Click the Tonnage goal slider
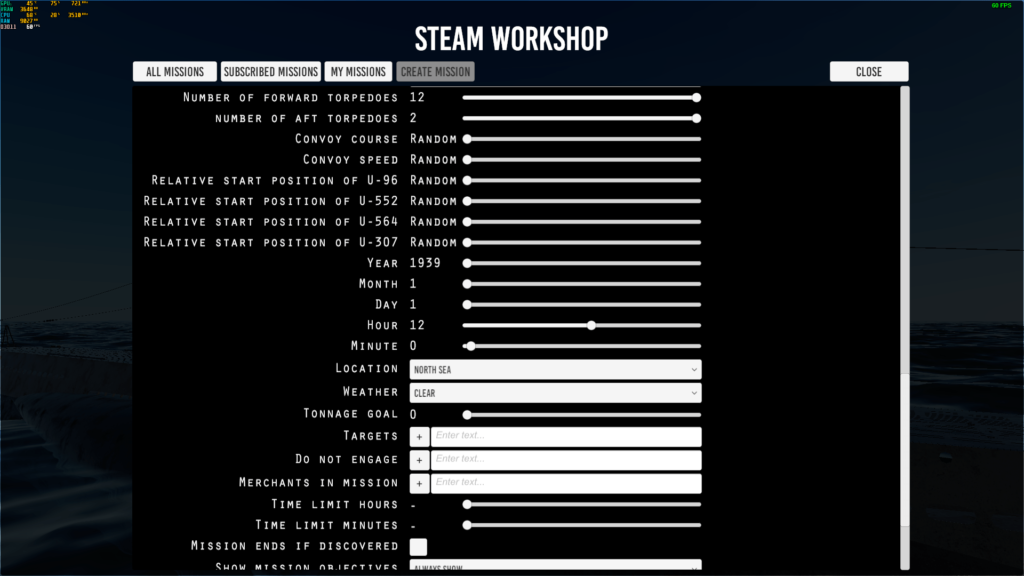The height and width of the screenshot is (576, 1024). pos(581,415)
